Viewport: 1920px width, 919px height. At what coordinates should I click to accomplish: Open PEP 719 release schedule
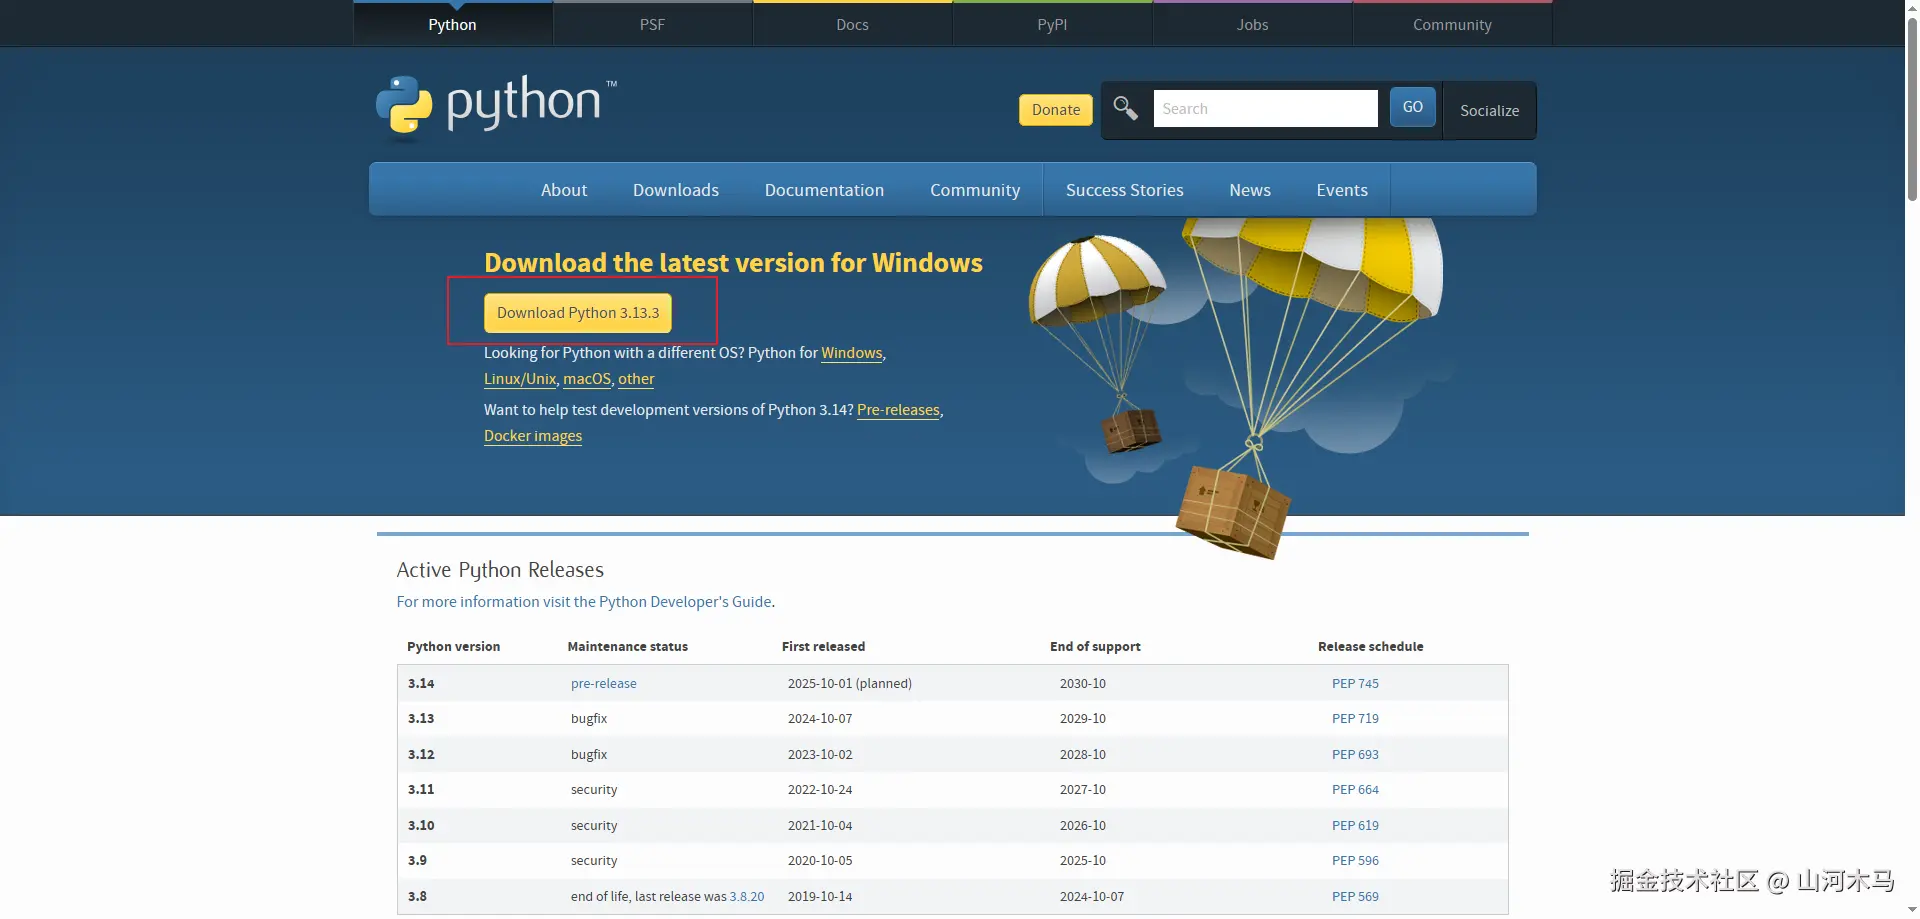[1355, 719]
